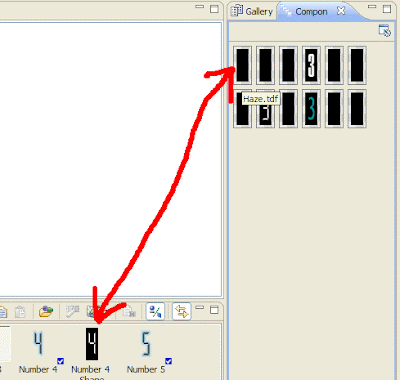Maximize the bottom number list panel
This screenshot has width=400, height=380.
pyautogui.click(x=214, y=310)
